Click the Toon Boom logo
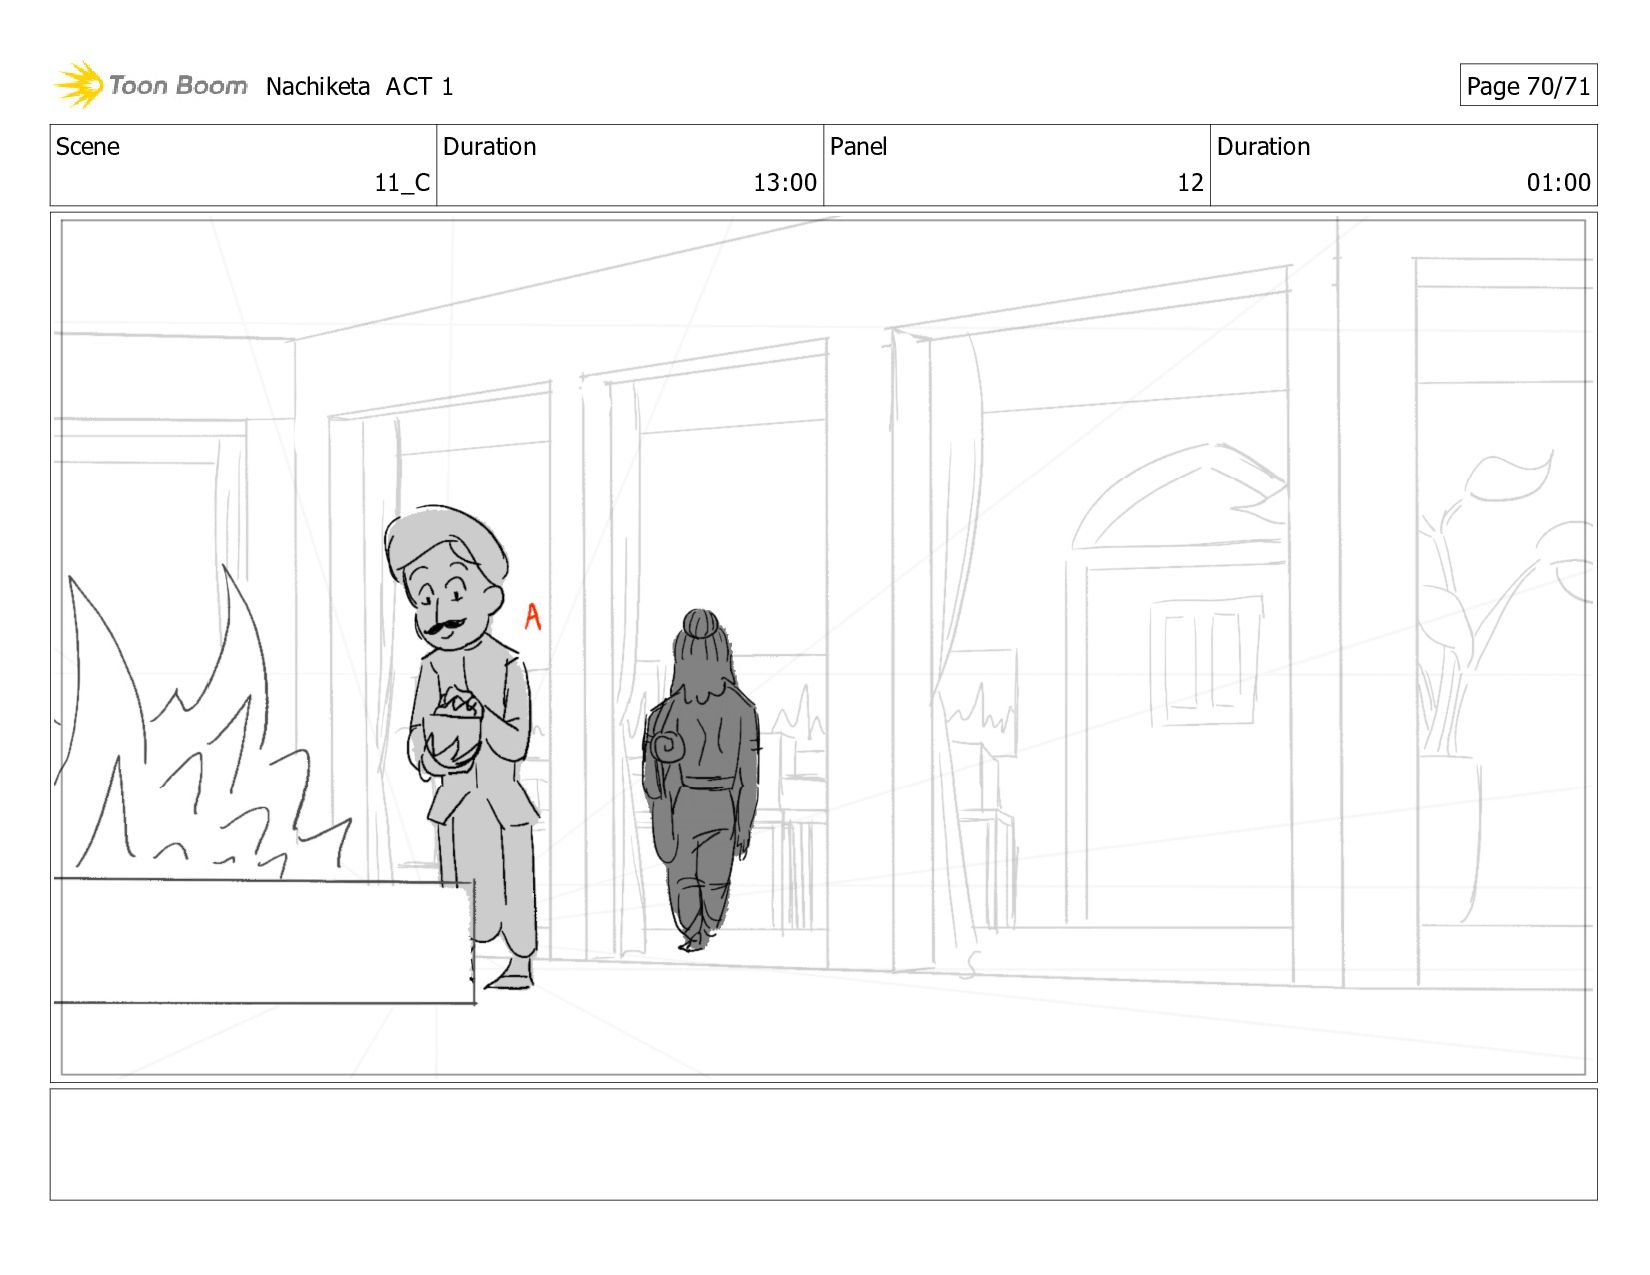The image size is (1650, 1275). [150, 85]
